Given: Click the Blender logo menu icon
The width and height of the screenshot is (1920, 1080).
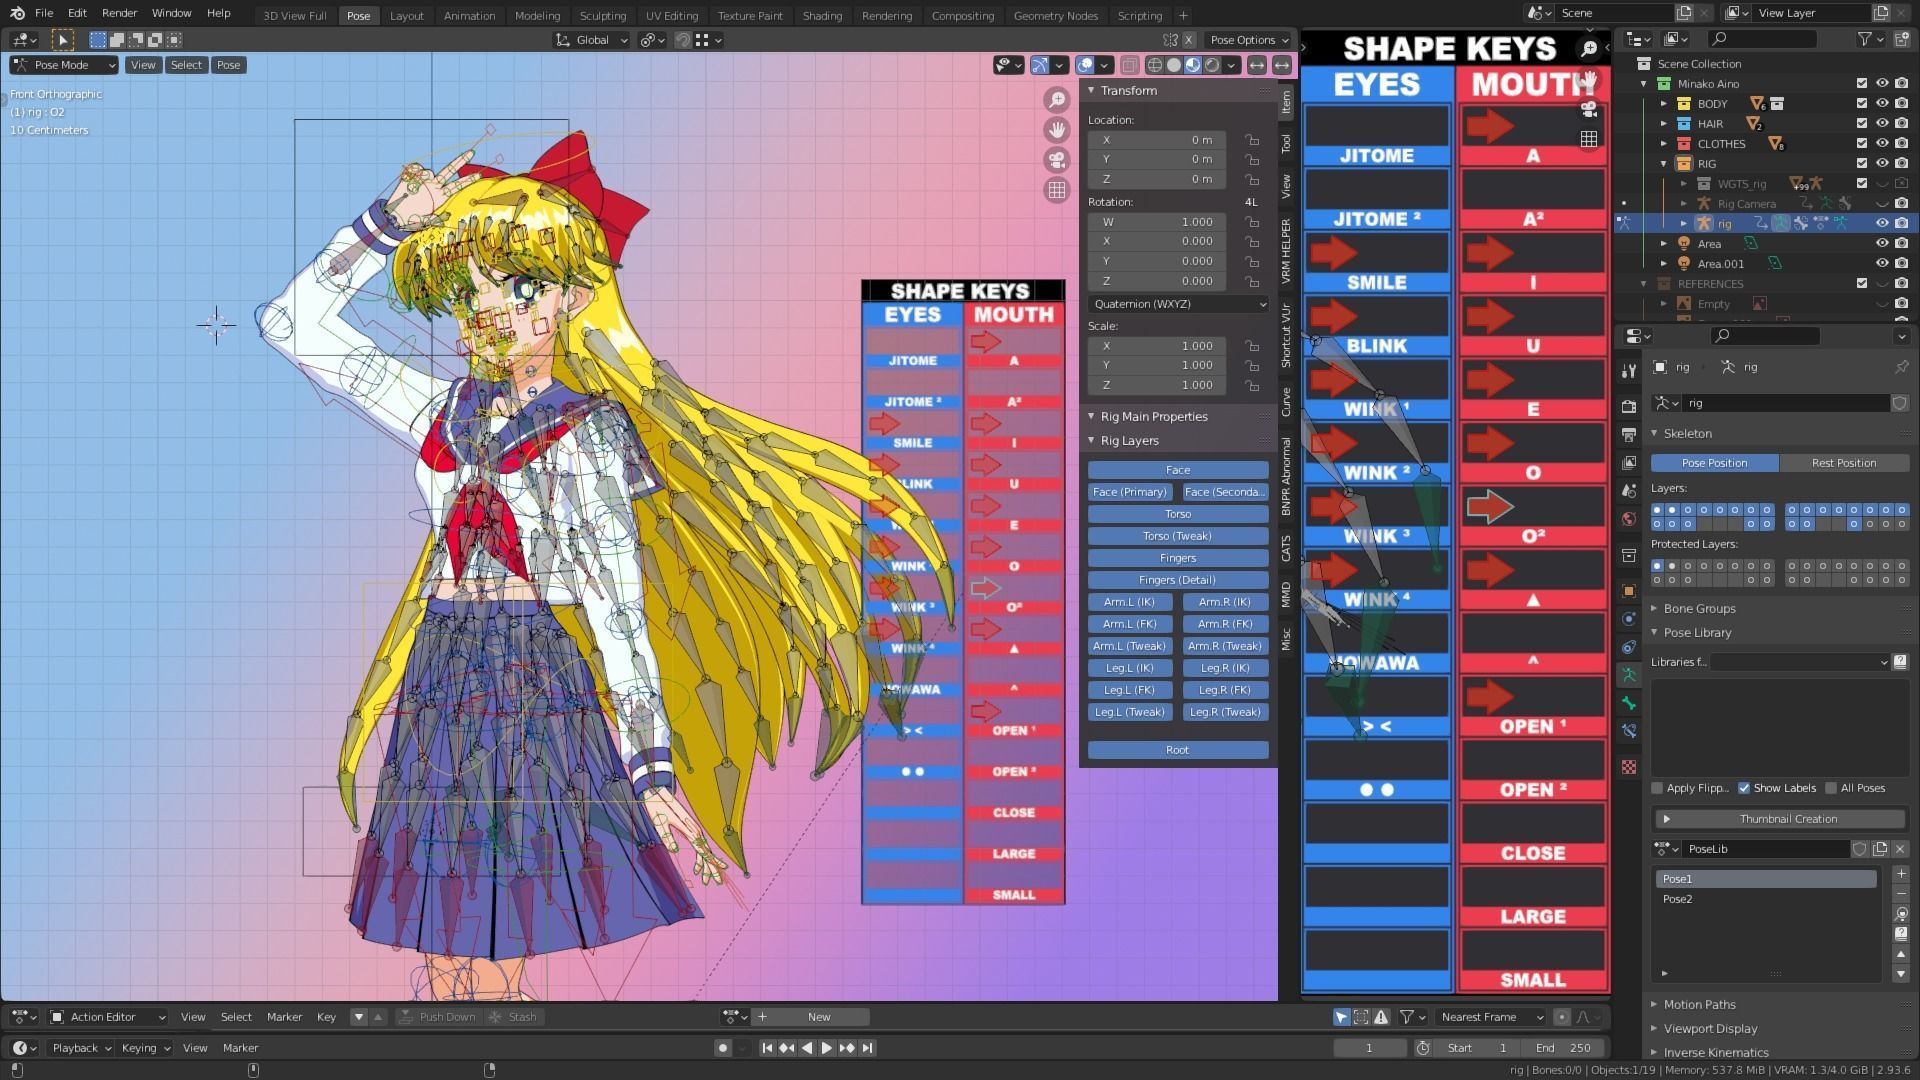Looking at the screenshot, I should [x=17, y=13].
